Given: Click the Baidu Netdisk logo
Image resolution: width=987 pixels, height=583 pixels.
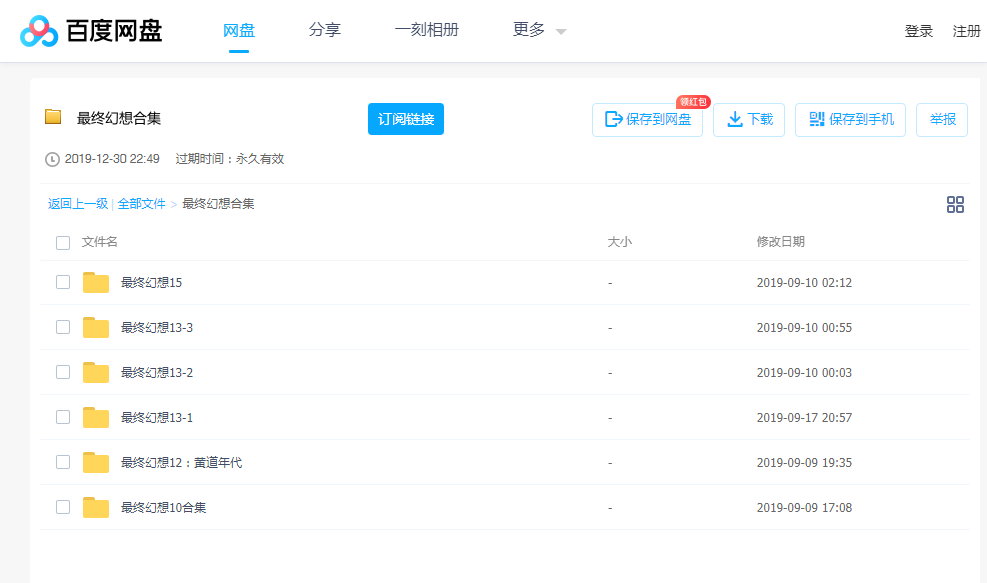Looking at the screenshot, I should click(x=91, y=31).
